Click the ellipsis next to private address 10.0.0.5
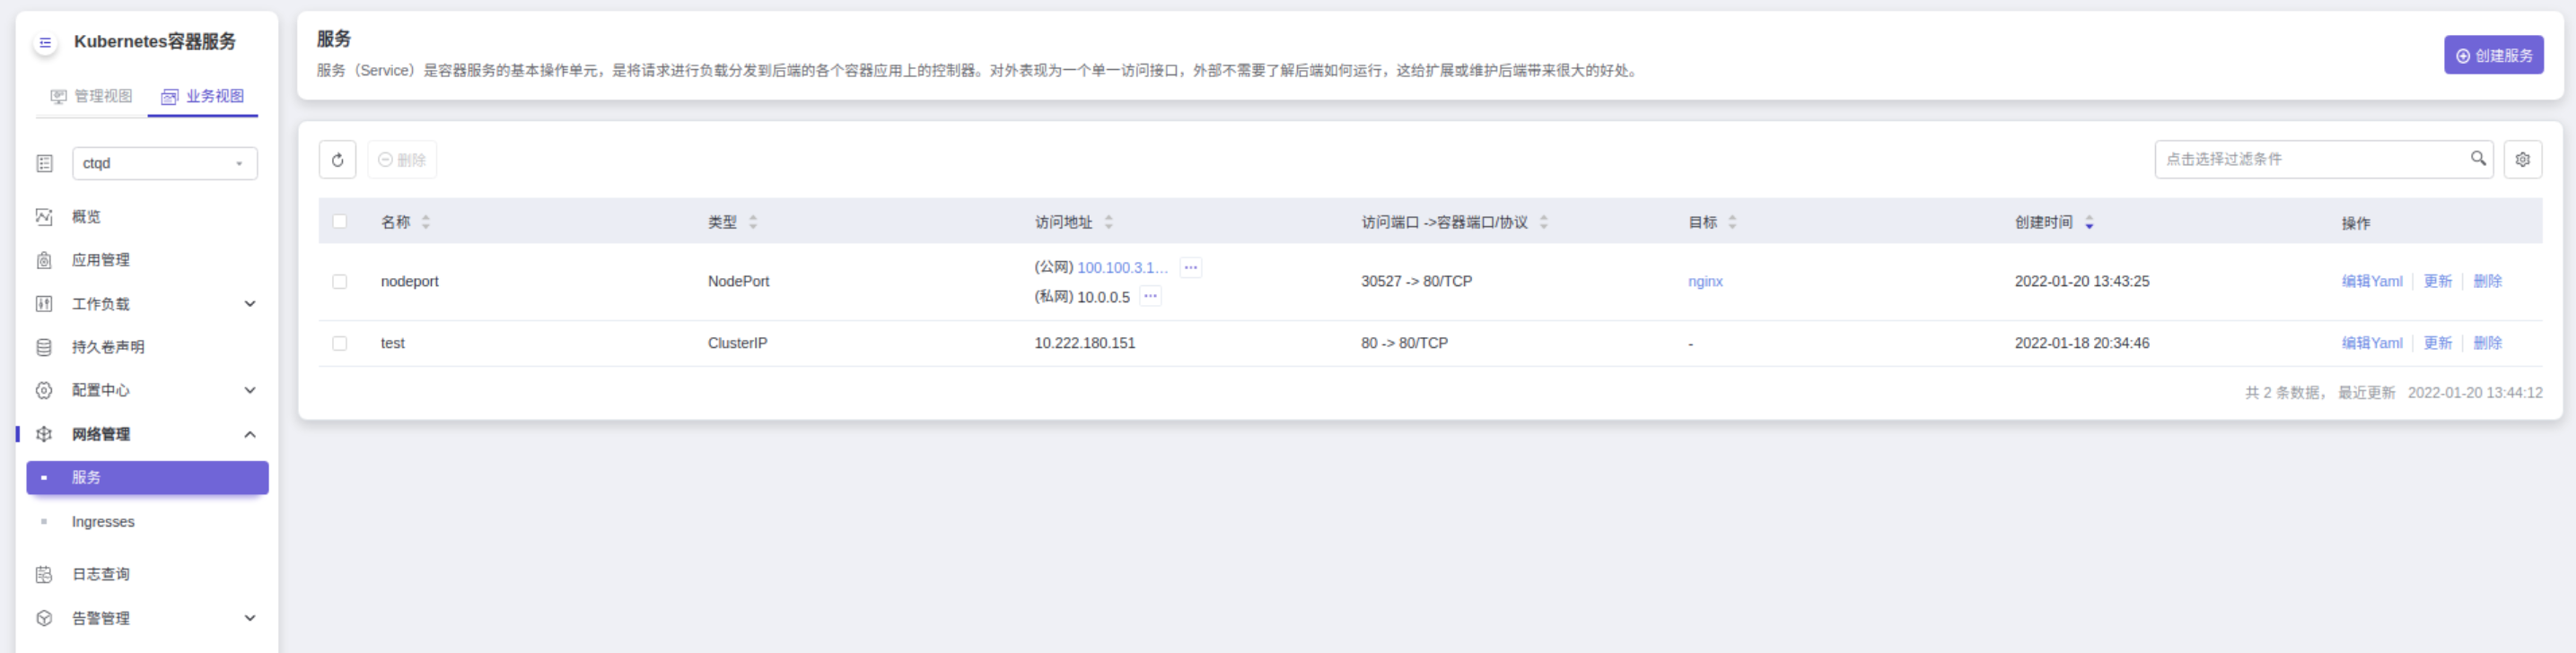The width and height of the screenshot is (2576, 653). tap(1150, 297)
